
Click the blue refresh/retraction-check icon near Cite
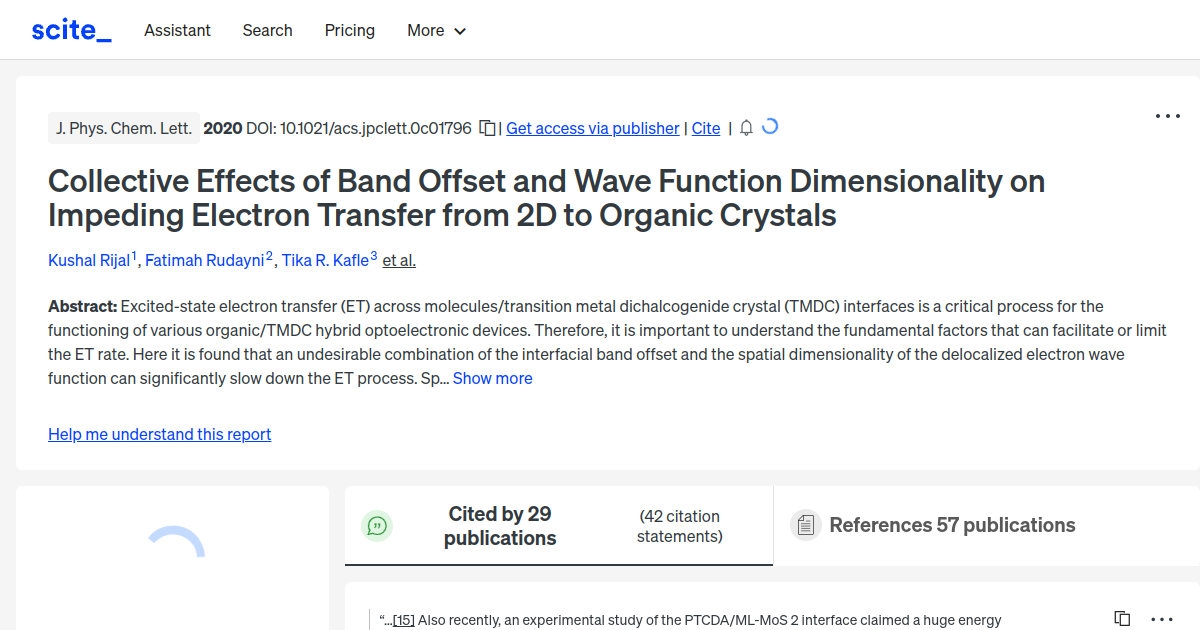tap(770, 127)
